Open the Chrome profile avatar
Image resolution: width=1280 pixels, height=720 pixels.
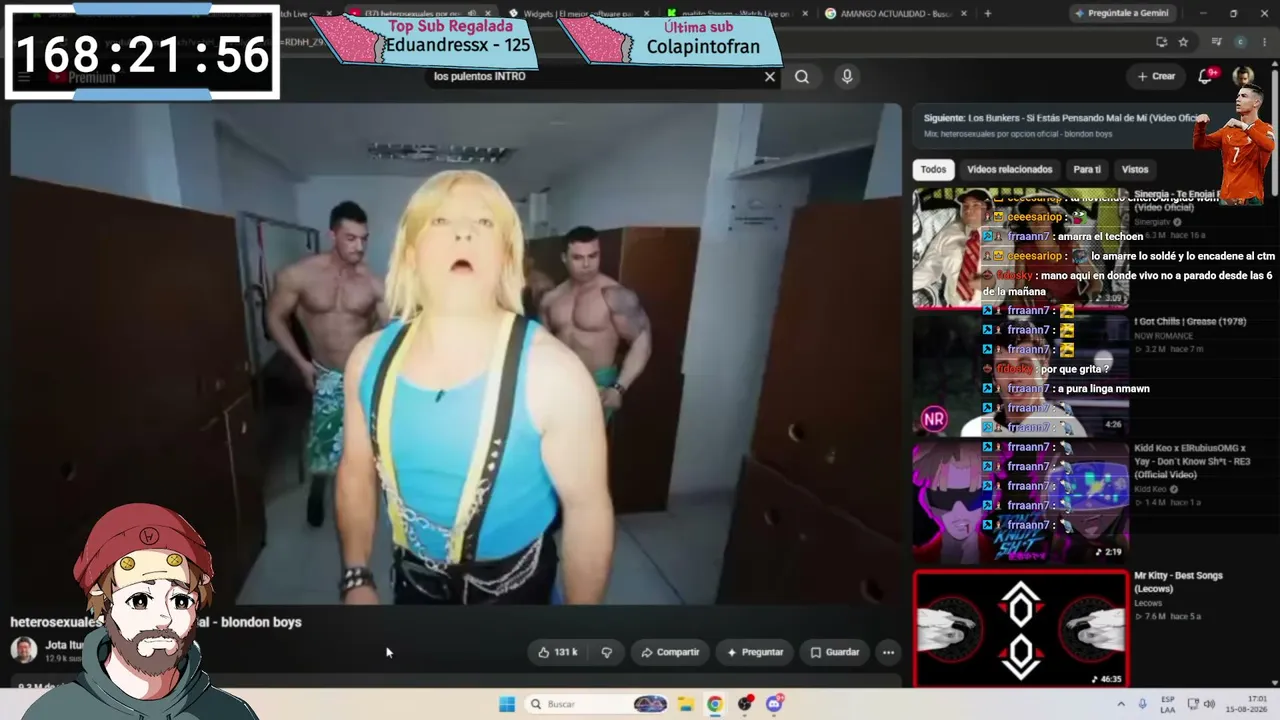coord(1240,42)
